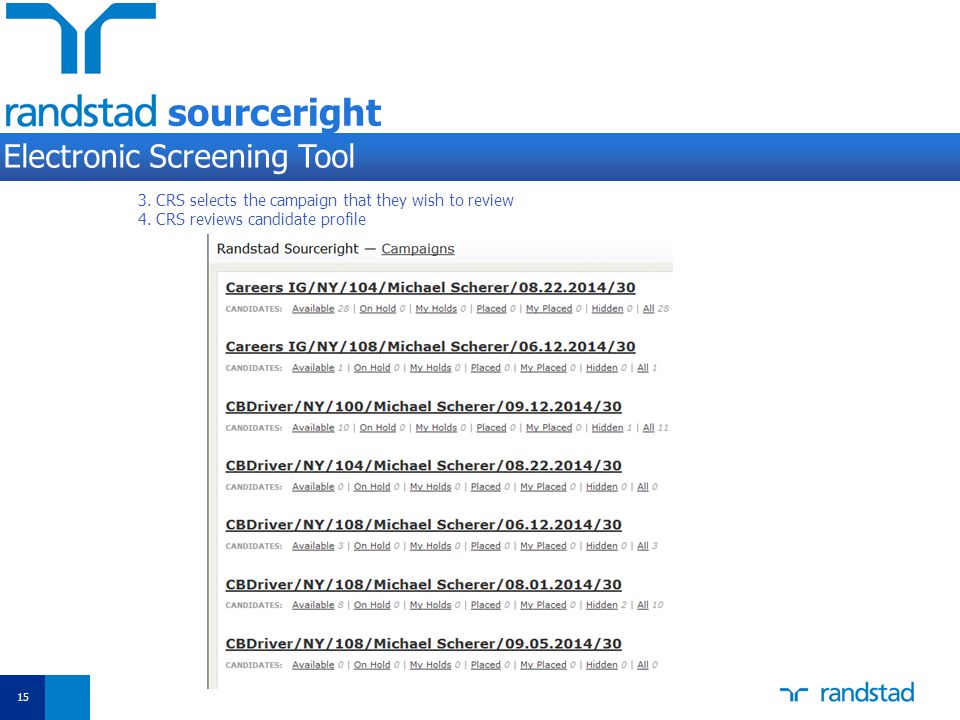Show Placed for CBDriver/NY/108 08.01.2014

pos(486,605)
